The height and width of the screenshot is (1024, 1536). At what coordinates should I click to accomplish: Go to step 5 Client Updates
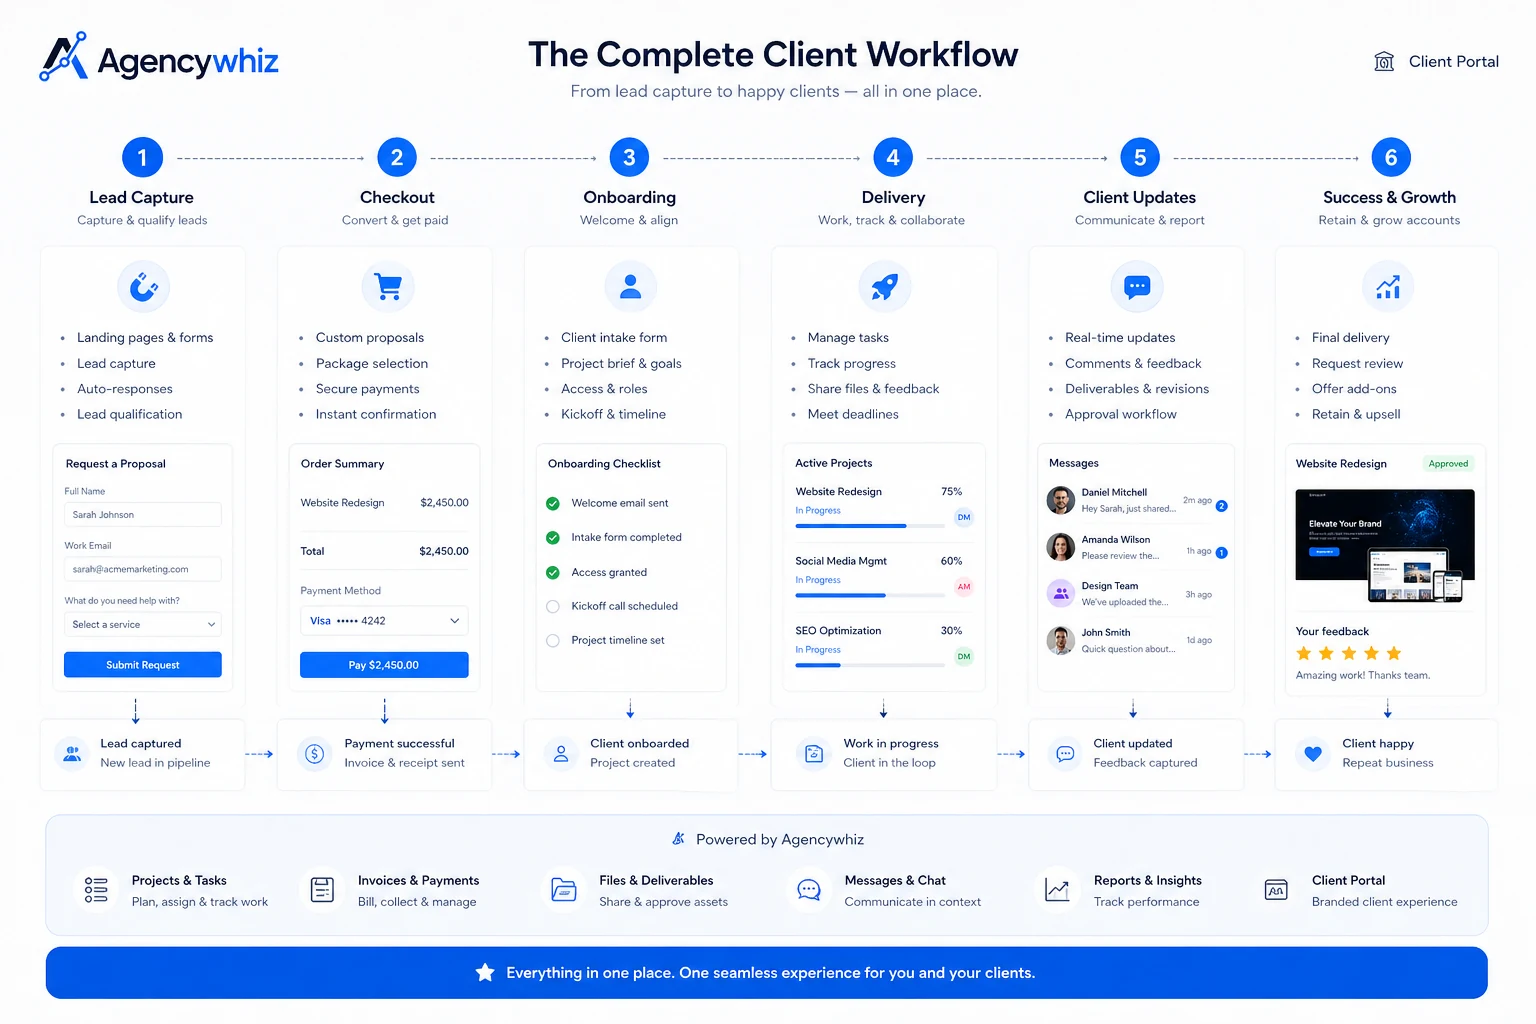click(1140, 157)
